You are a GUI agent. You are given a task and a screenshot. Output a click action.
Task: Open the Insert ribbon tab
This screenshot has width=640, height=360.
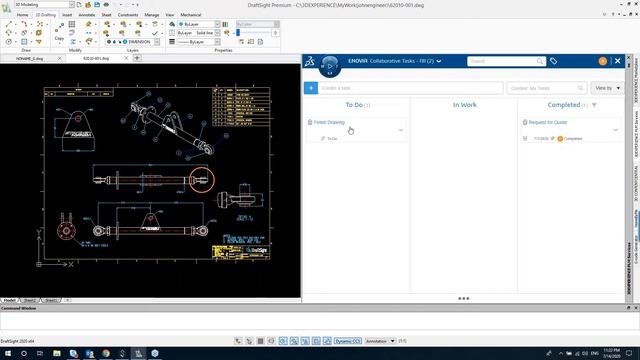click(67, 15)
